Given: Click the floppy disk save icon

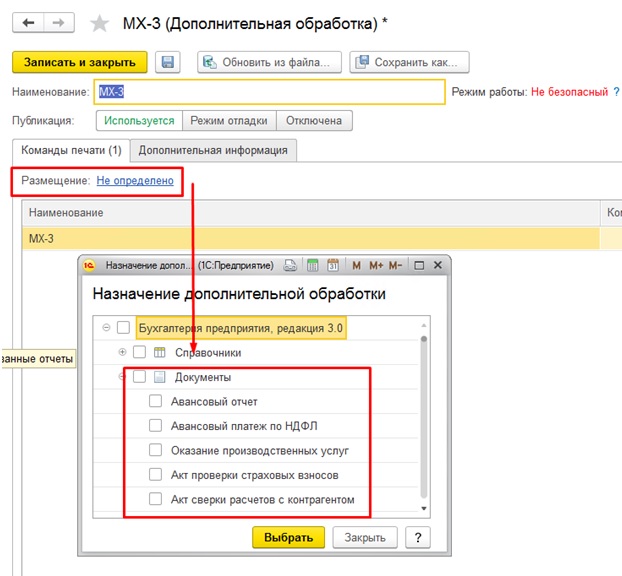Looking at the screenshot, I should coord(168,62).
